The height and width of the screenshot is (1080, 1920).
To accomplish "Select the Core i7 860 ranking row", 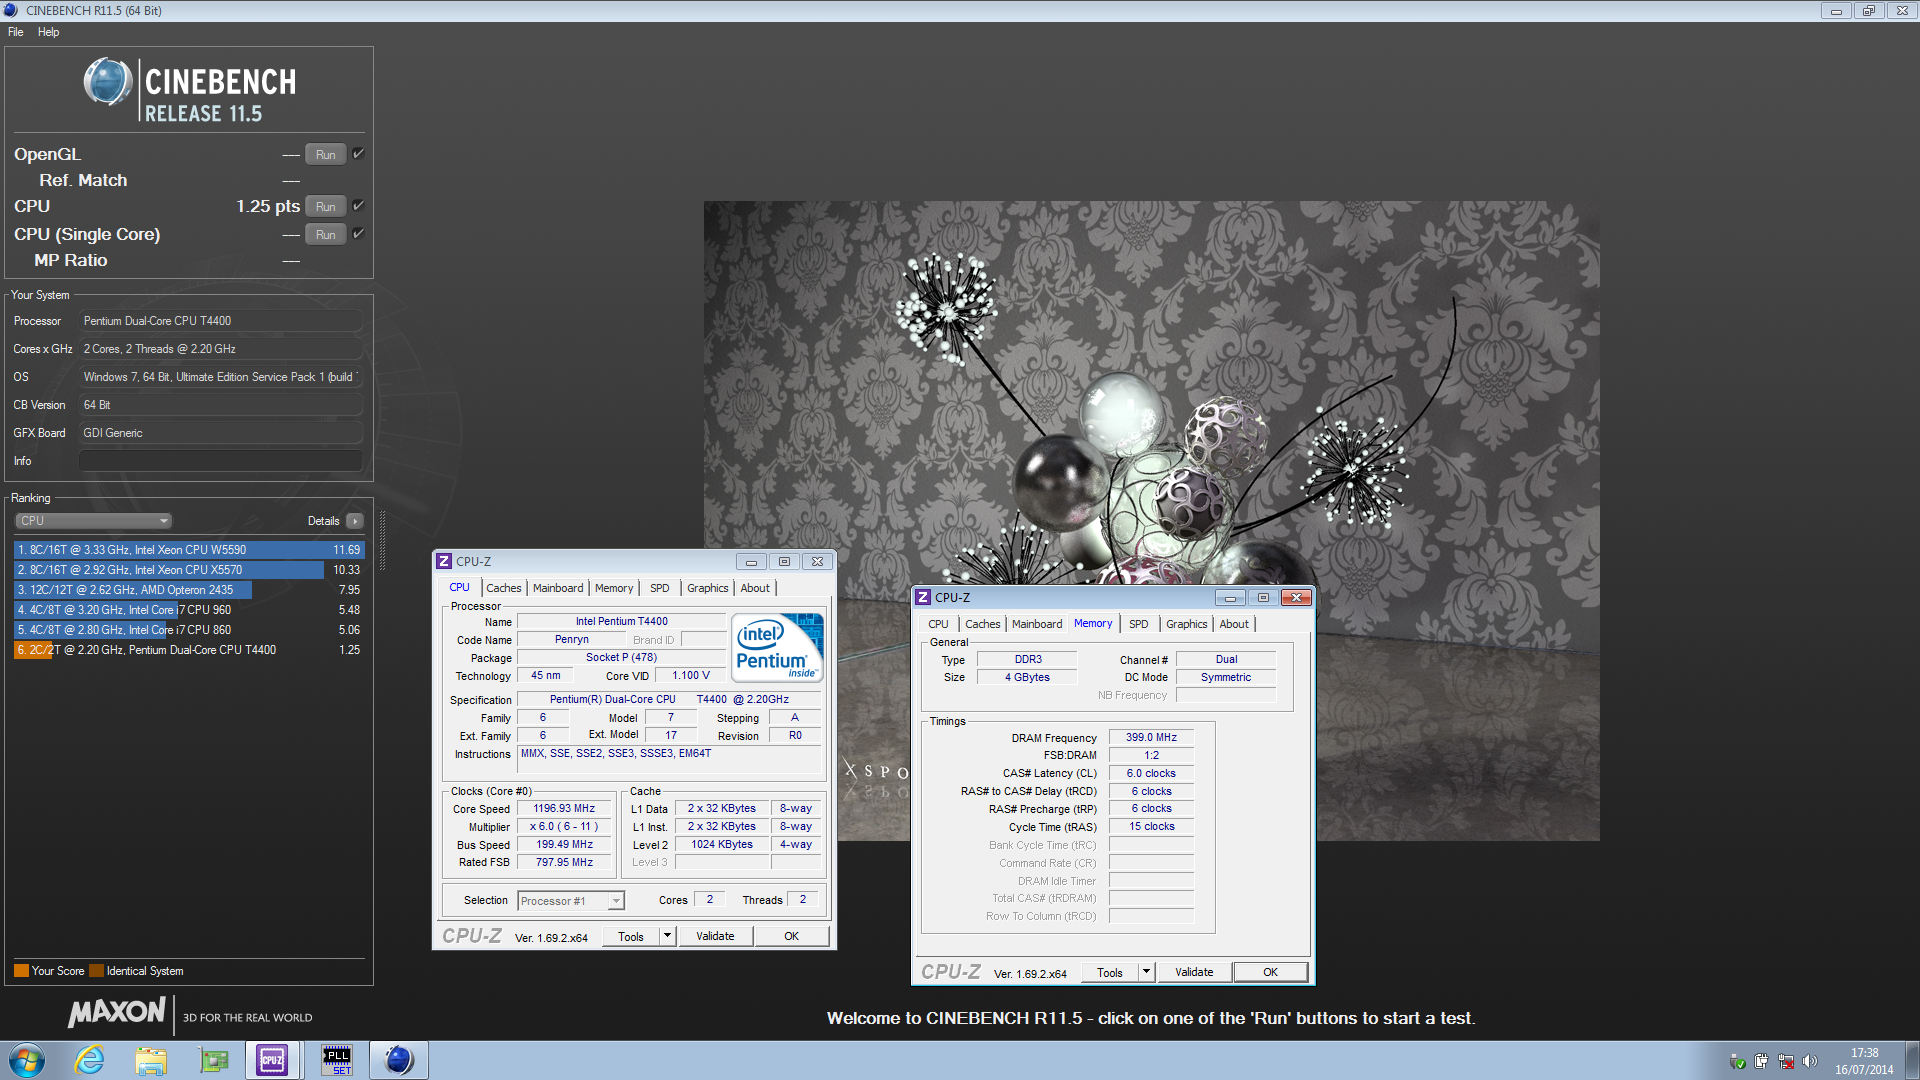I will coord(189,630).
